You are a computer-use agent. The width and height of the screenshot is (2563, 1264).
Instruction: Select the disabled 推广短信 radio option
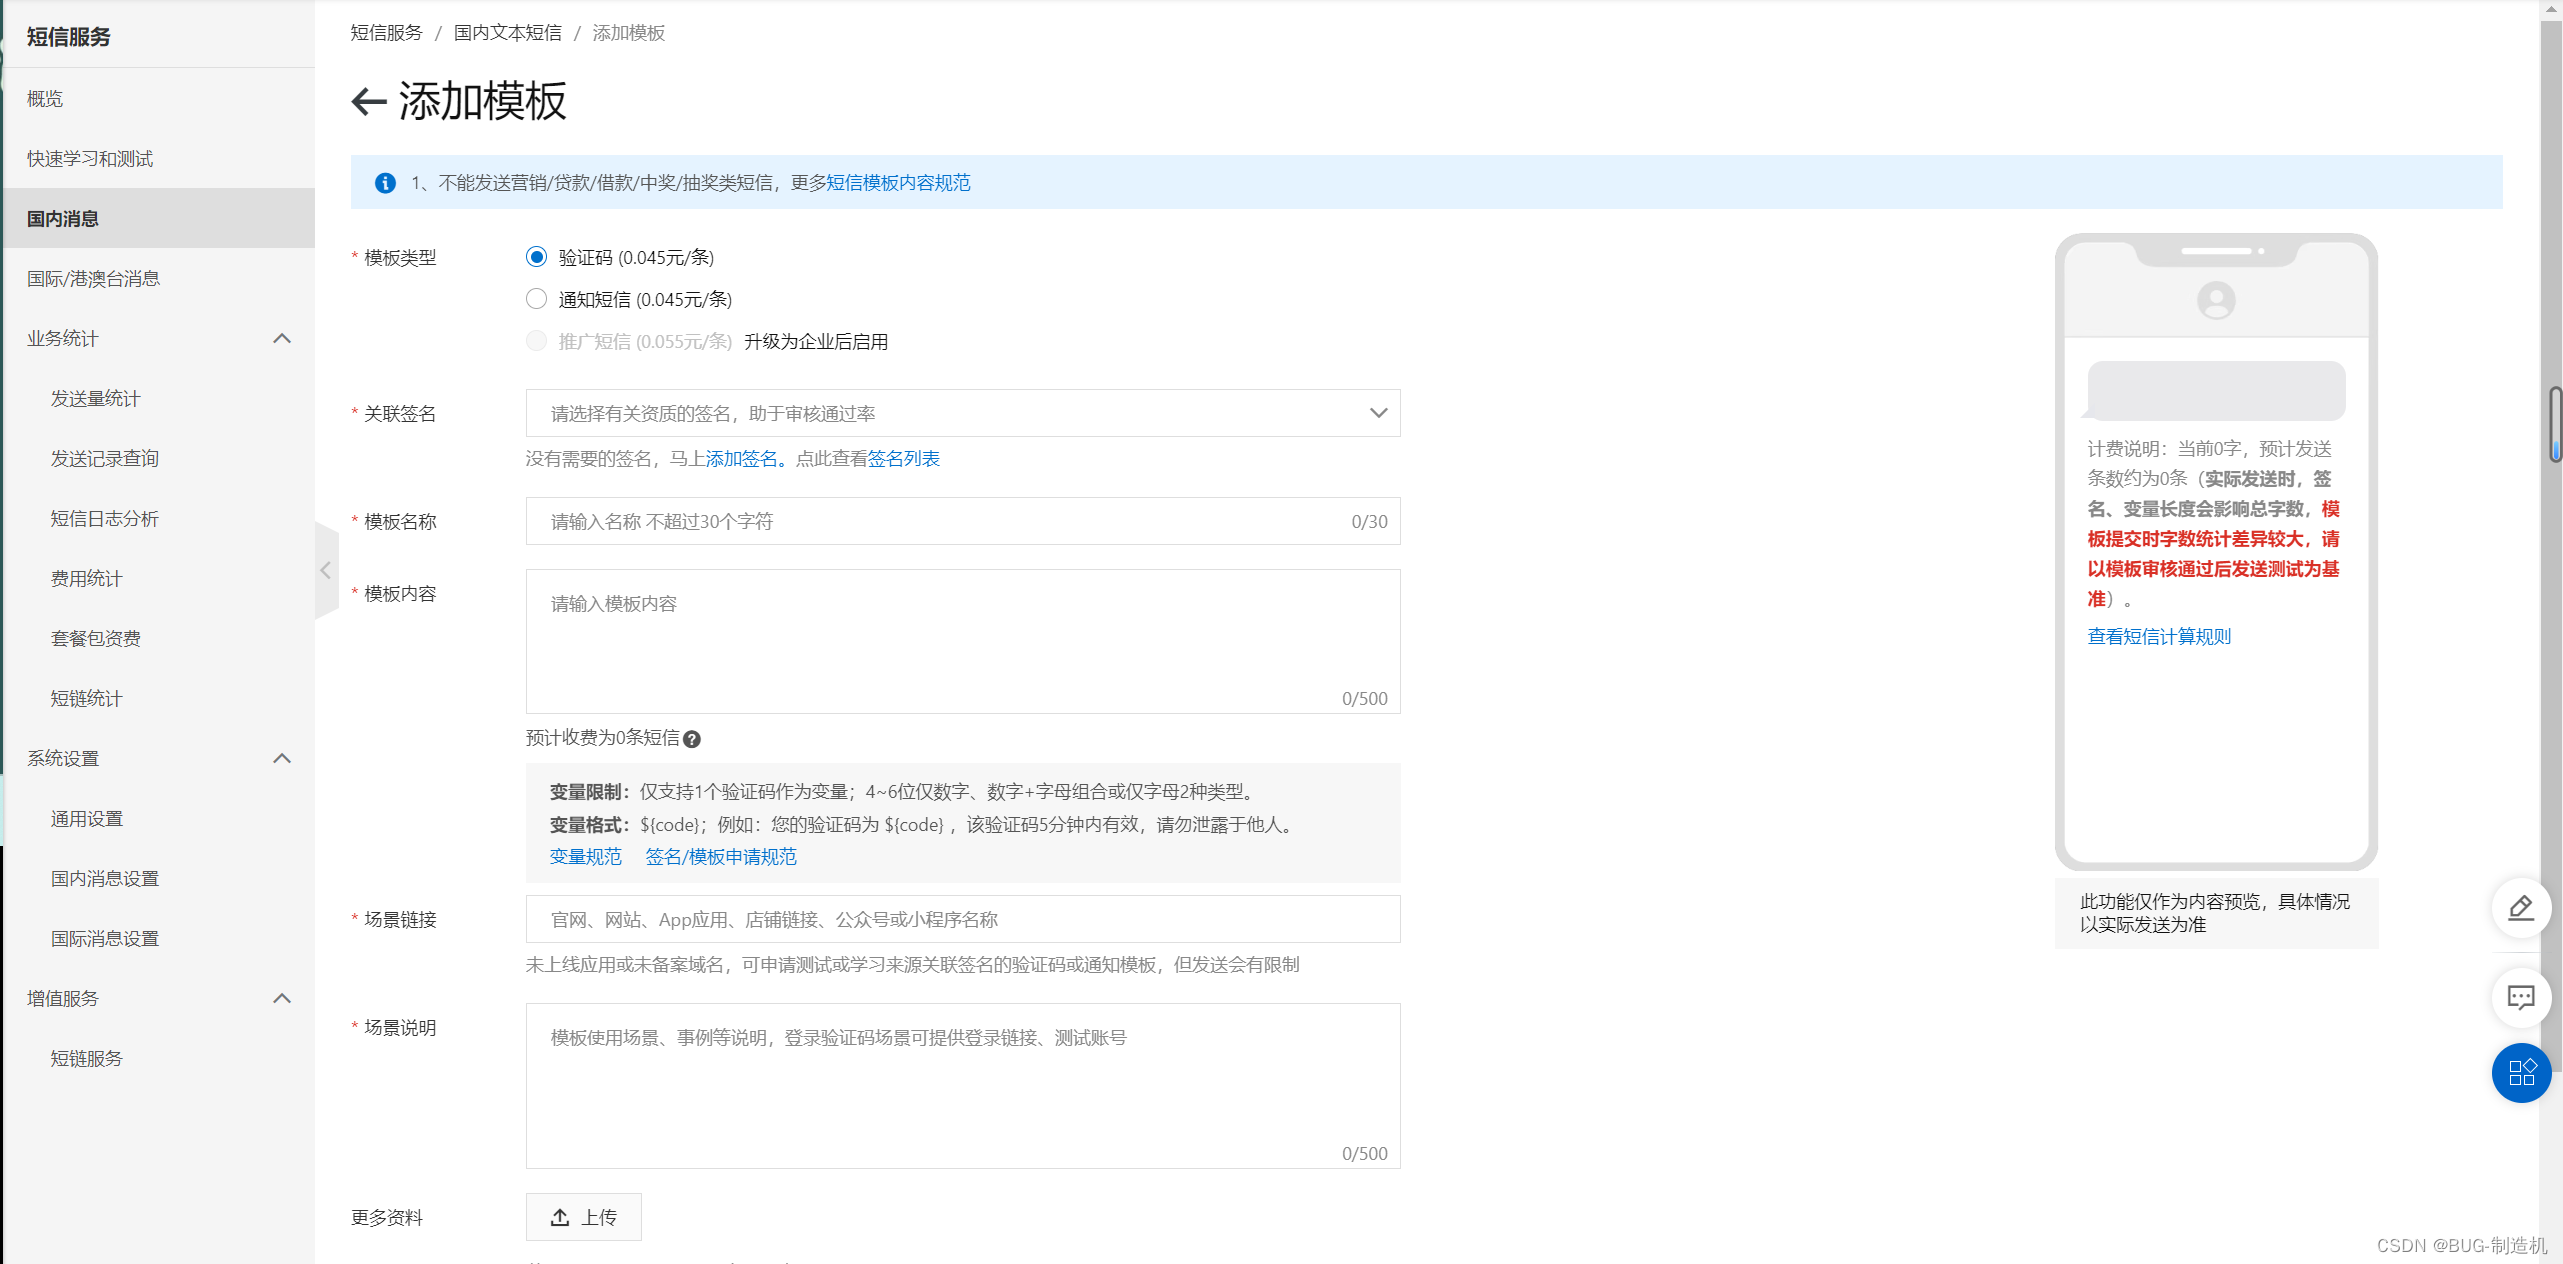[537, 341]
